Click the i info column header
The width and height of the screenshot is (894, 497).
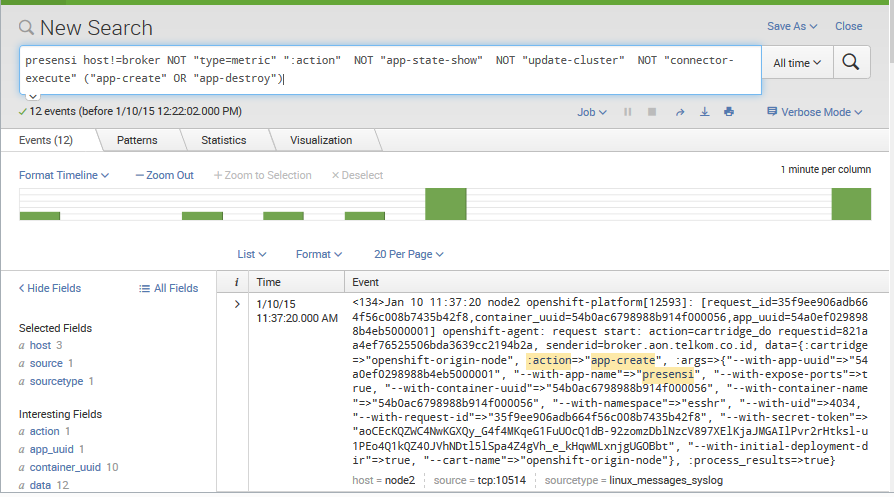pyautogui.click(x=237, y=282)
